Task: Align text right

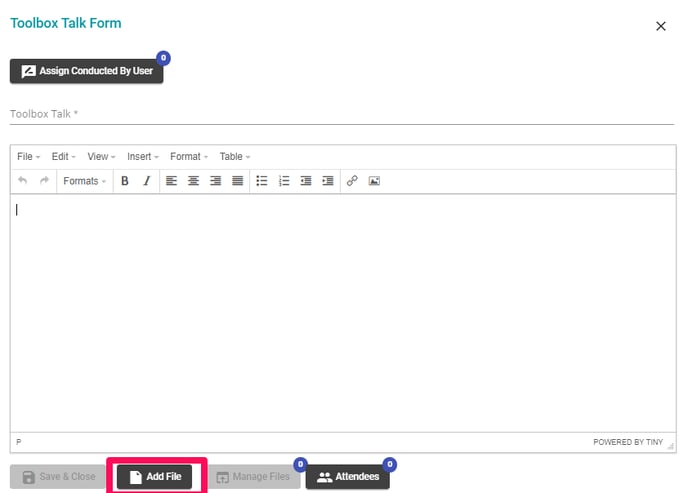Action: 215,181
